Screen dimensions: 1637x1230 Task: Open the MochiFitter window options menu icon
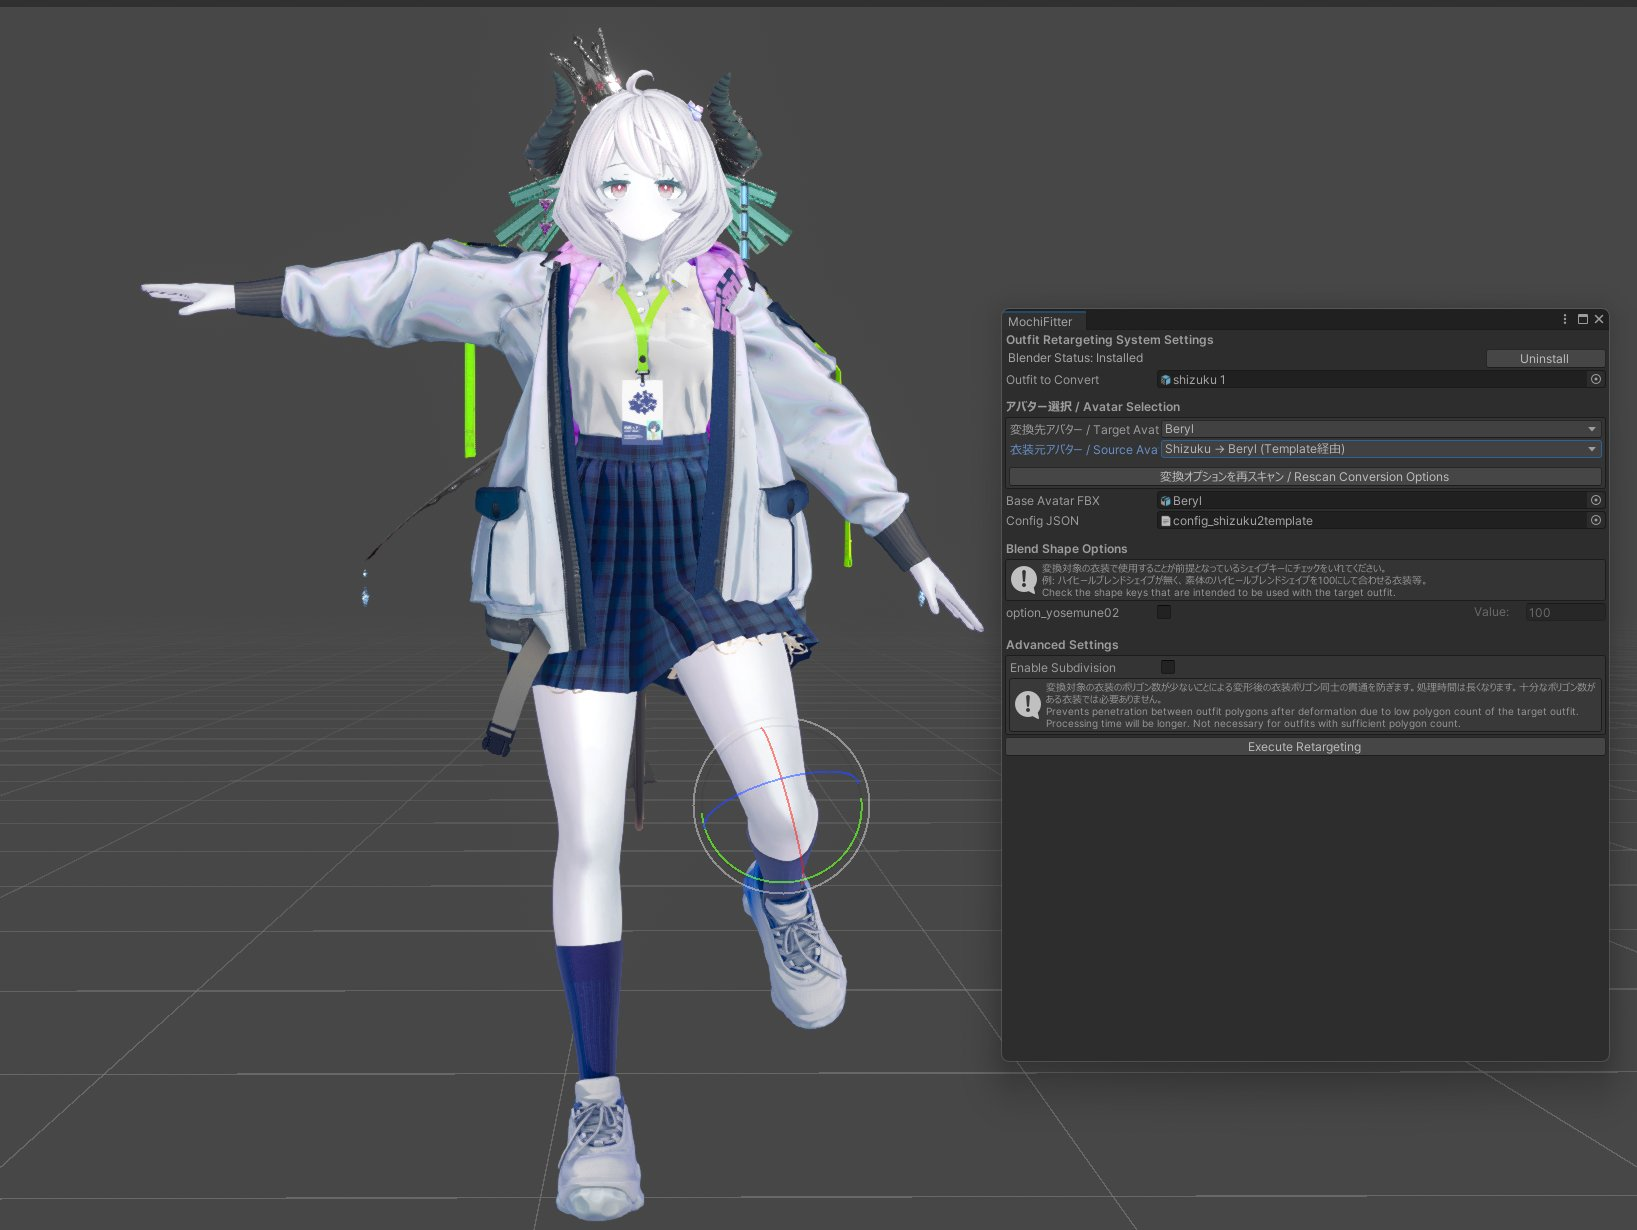click(1565, 319)
